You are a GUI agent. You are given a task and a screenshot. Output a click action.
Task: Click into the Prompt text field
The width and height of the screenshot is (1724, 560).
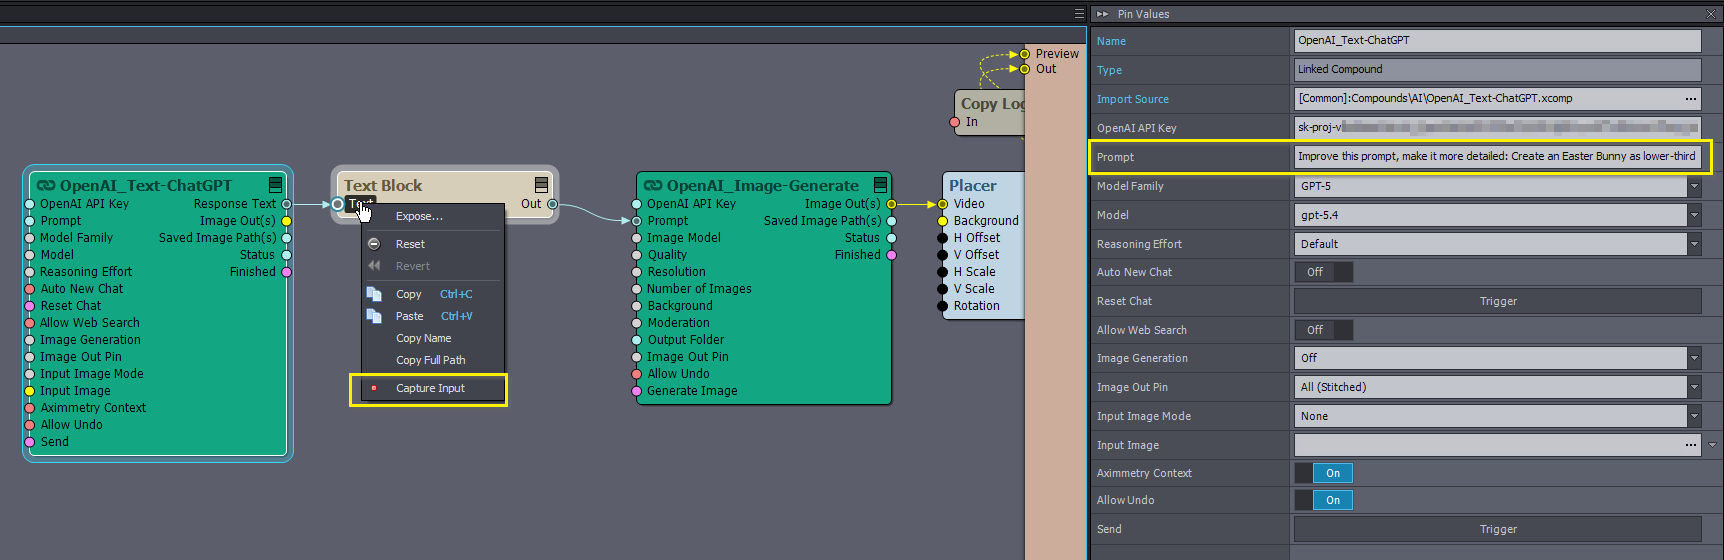[1496, 157]
